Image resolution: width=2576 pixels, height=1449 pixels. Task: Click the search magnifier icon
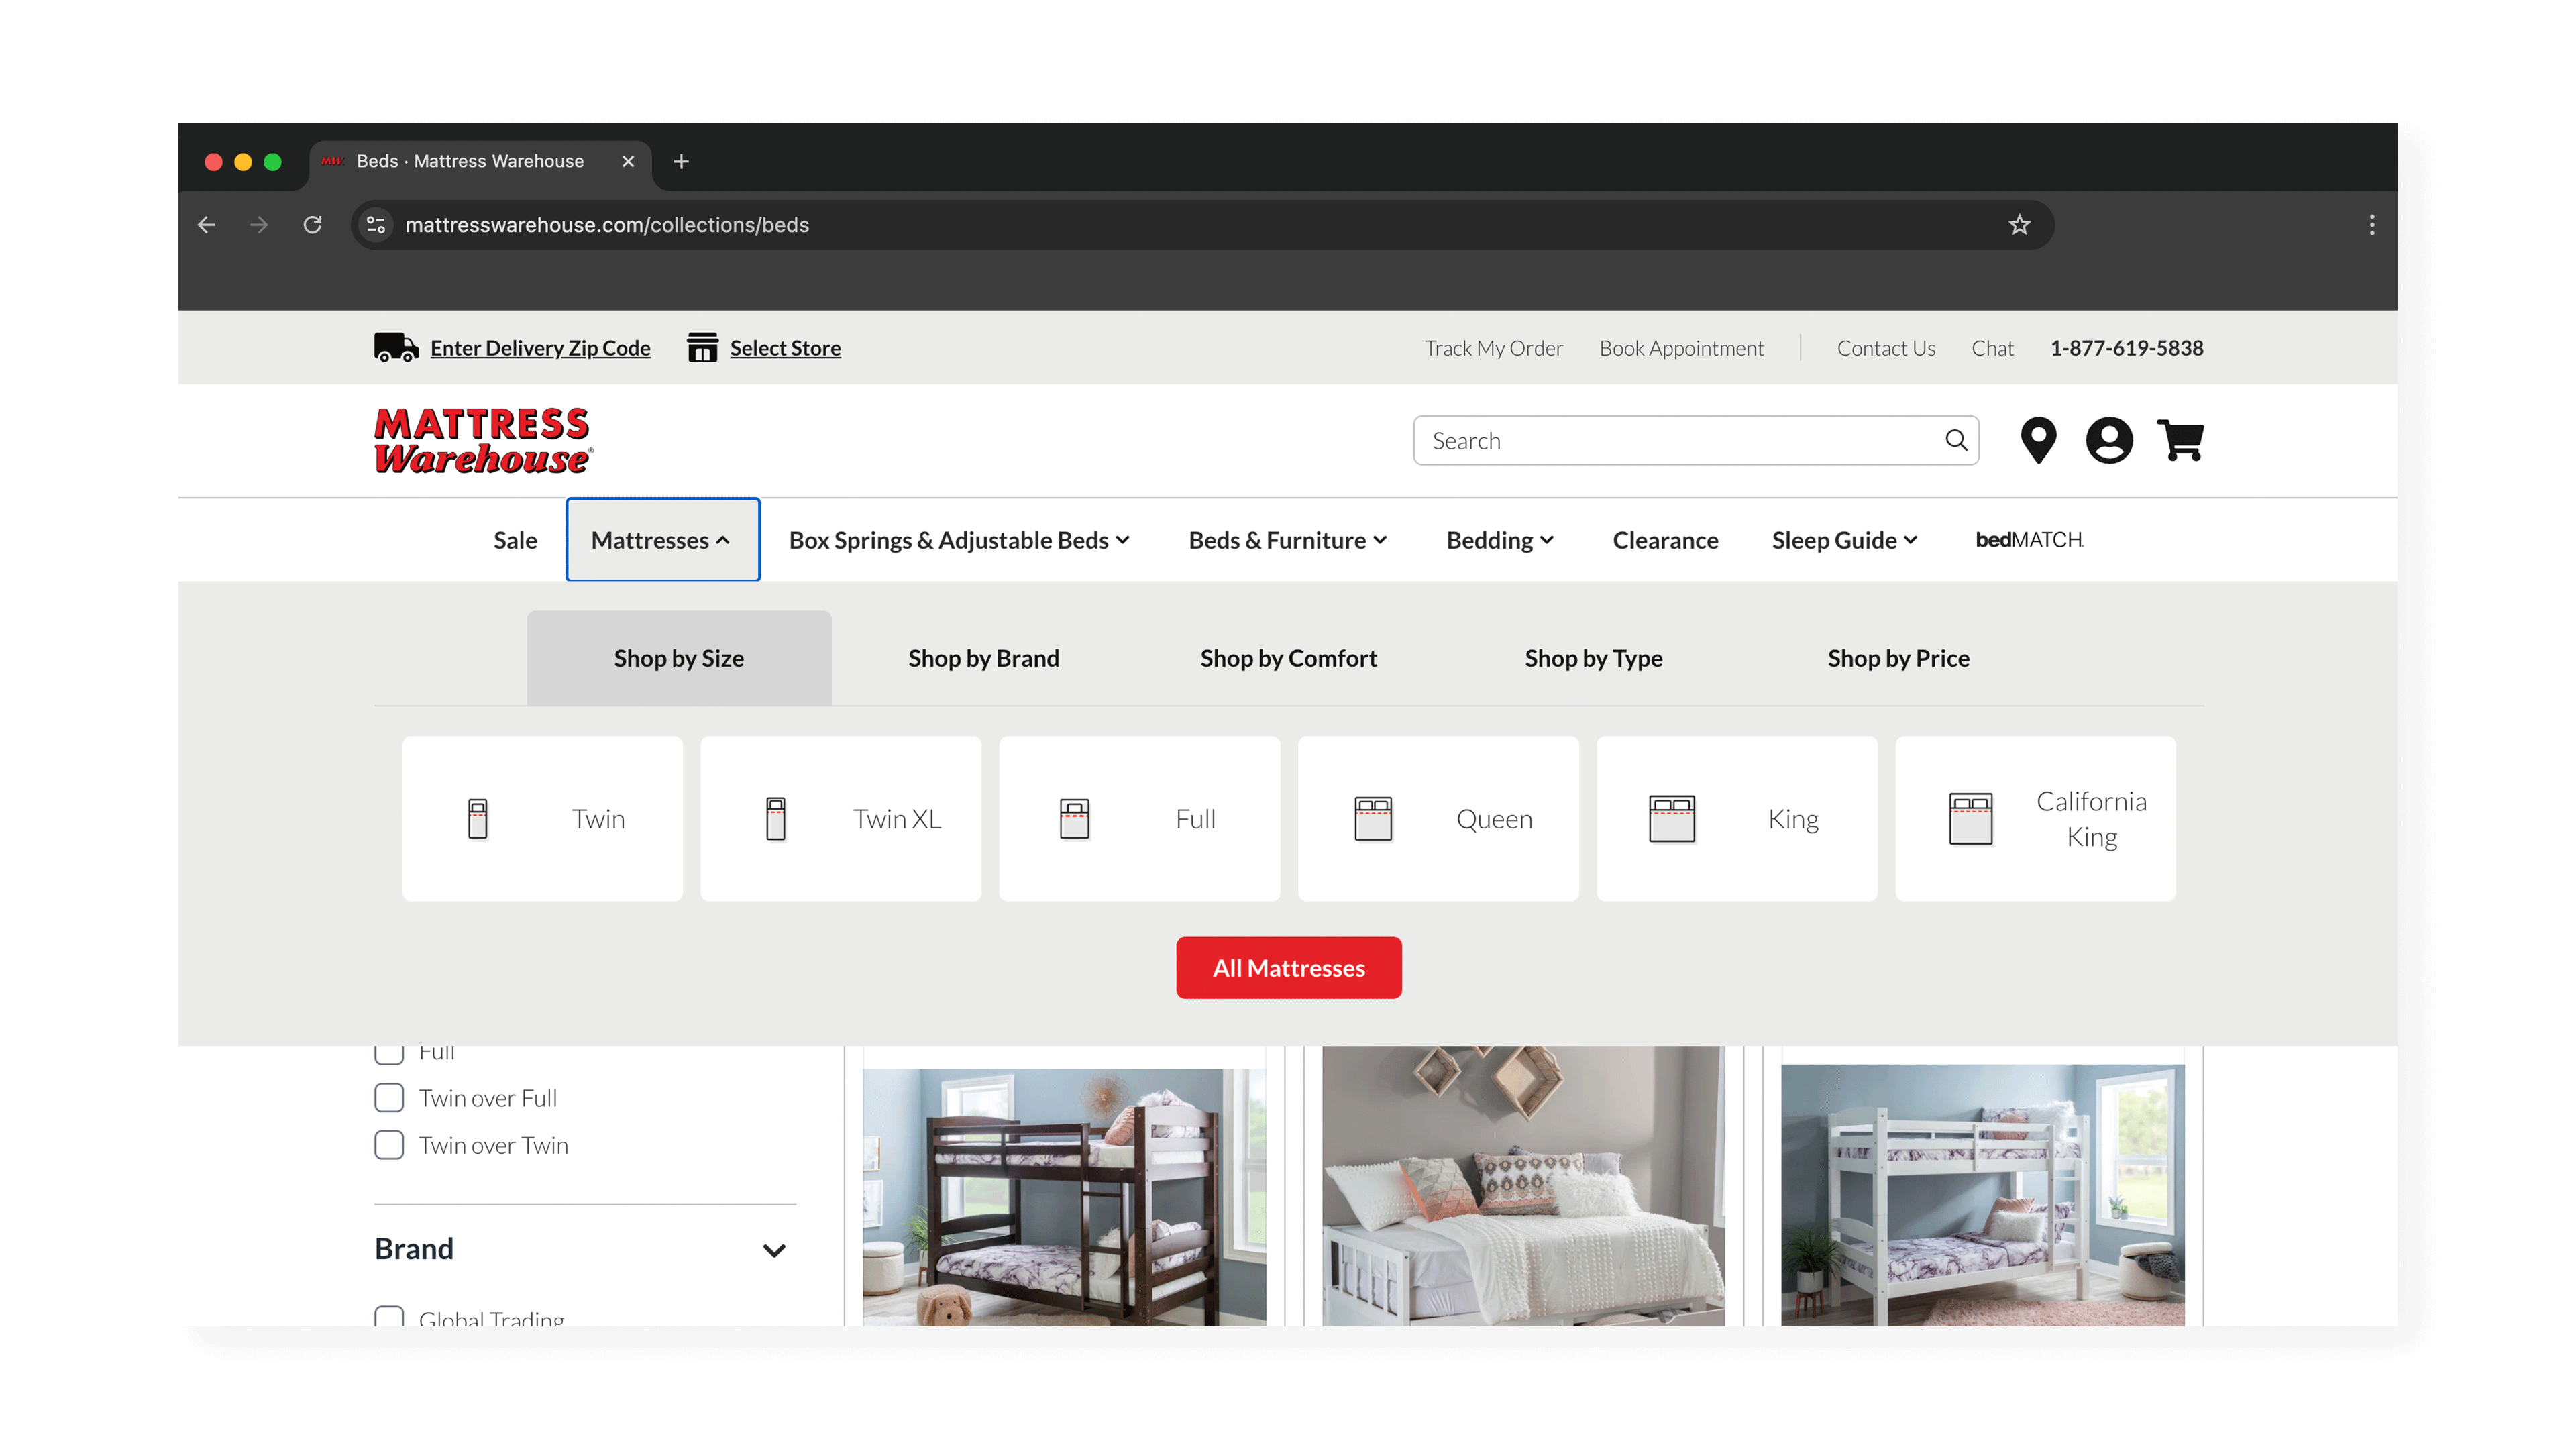[1955, 440]
